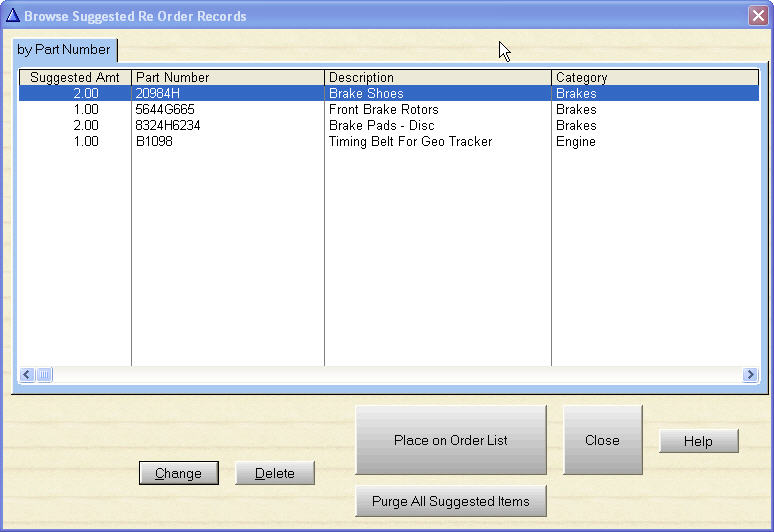Click the application icon in title bar
The image size is (774, 532).
(13, 16)
